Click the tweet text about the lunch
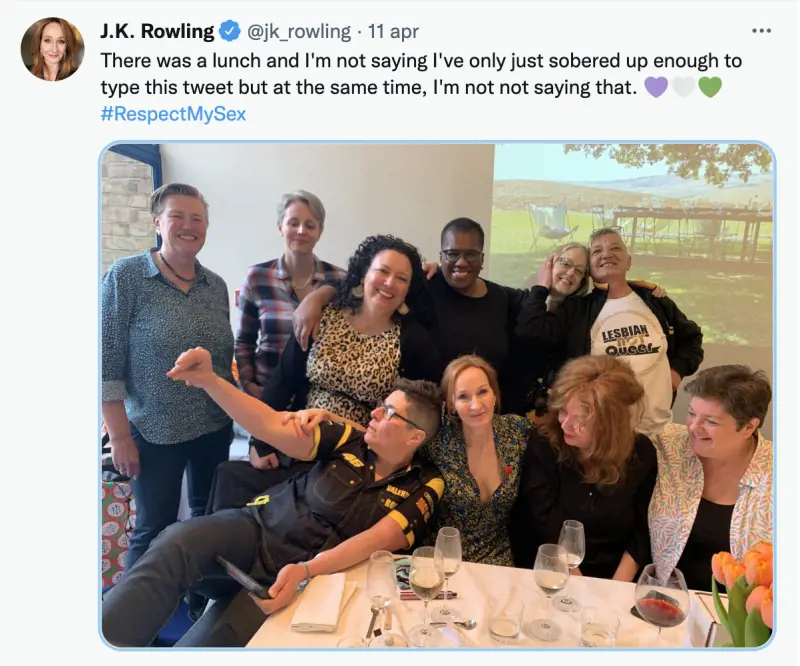This screenshot has width=800, height=666. click(x=420, y=74)
